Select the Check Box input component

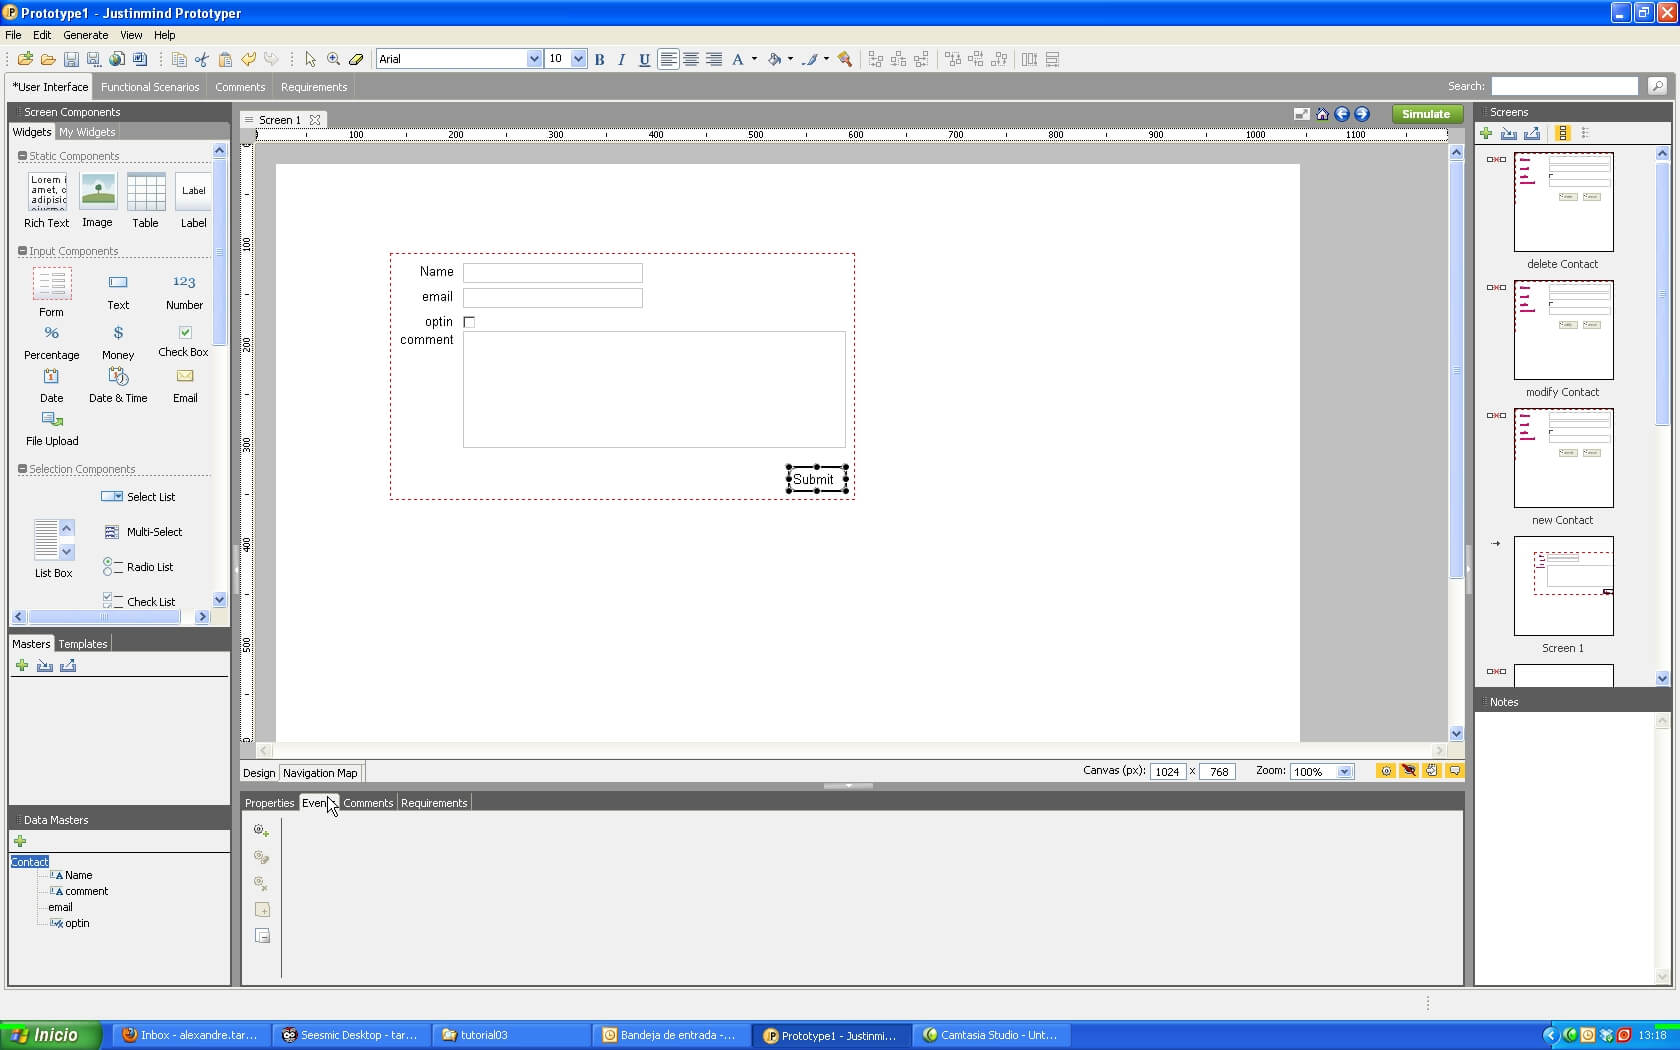(183, 332)
